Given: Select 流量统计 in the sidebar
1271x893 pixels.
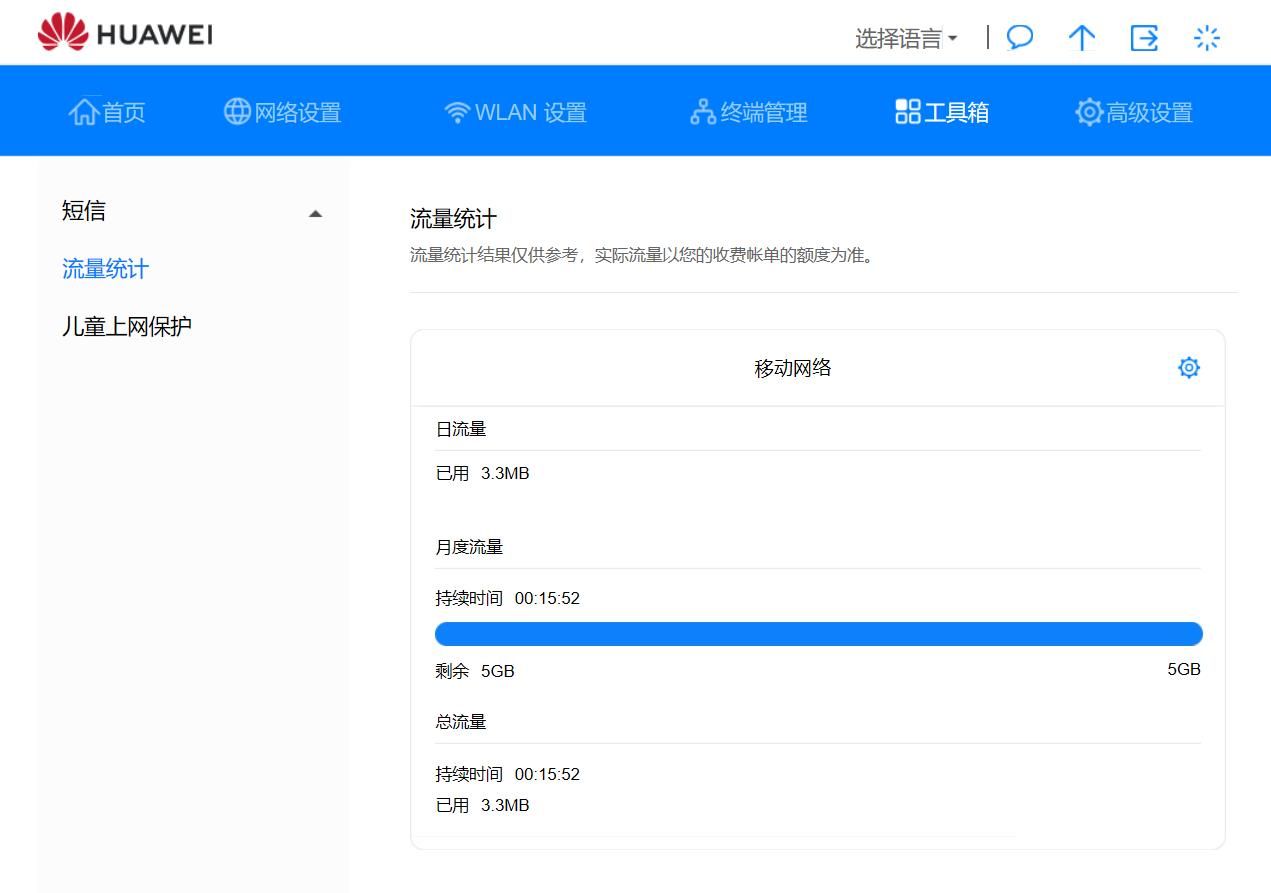Looking at the screenshot, I should coord(105,269).
